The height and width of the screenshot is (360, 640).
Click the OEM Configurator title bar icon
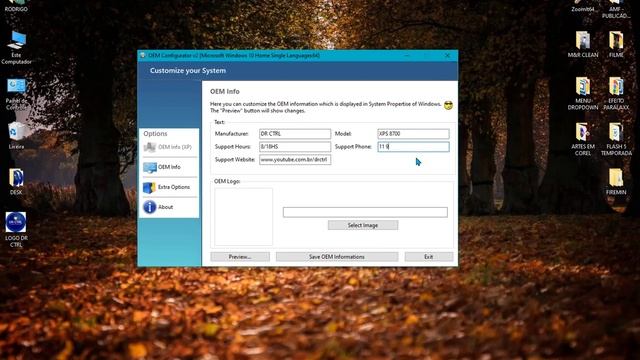click(142, 56)
